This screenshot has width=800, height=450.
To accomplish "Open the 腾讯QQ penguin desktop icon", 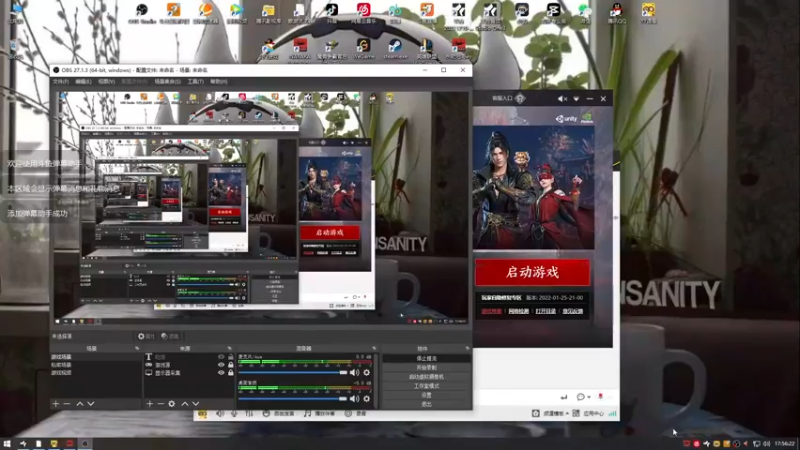I will coord(617,13).
